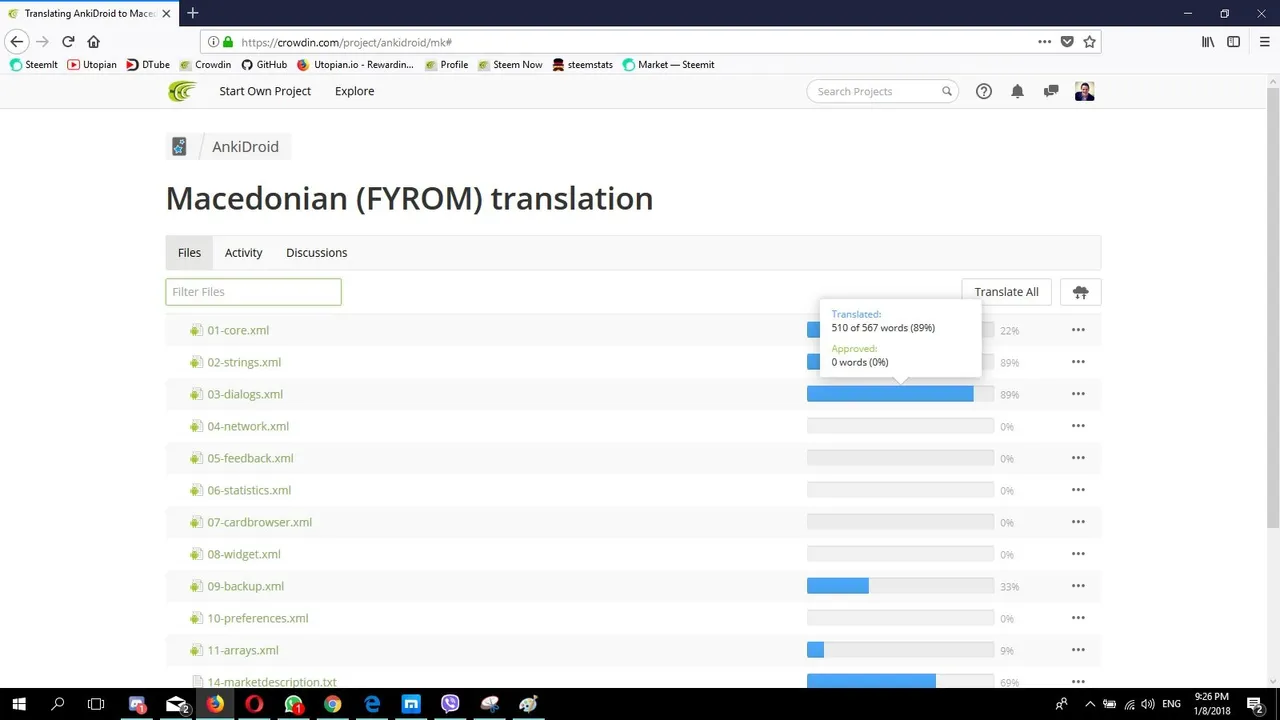The height and width of the screenshot is (720, 1280).
Task: Open 09-backup.xml file link
Action: [245, 586]
